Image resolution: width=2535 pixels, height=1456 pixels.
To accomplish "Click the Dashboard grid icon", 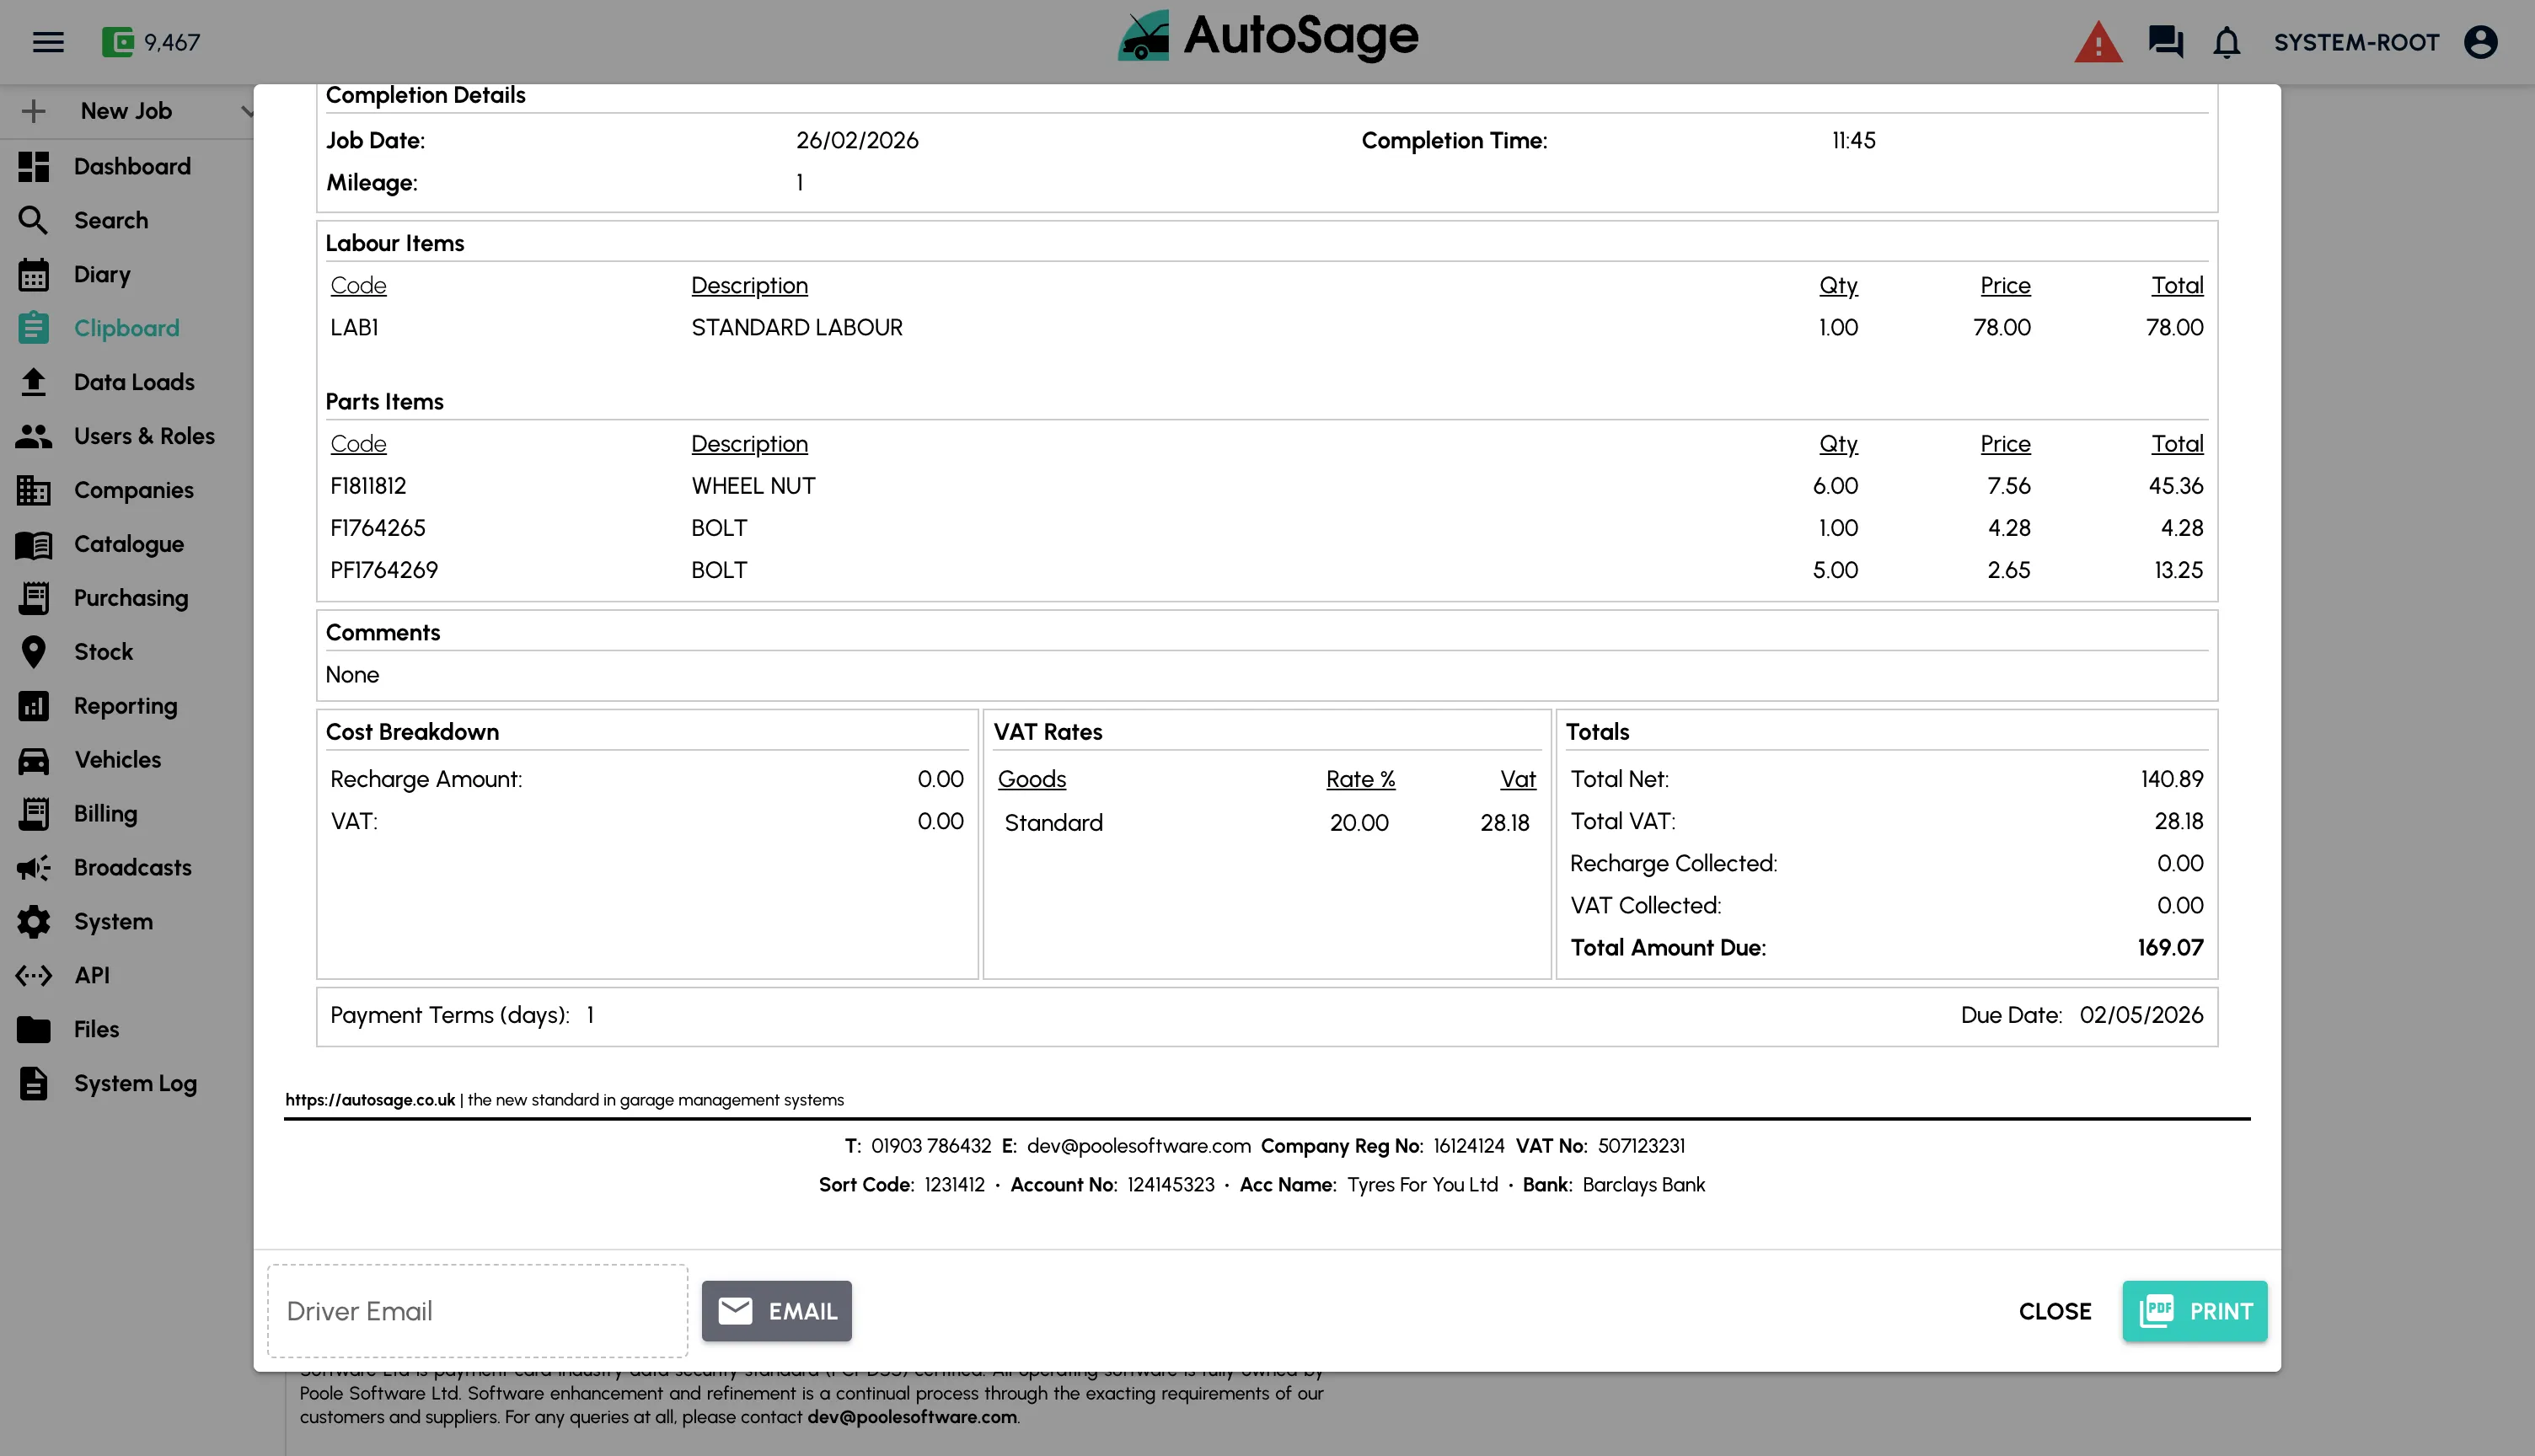I will point(34,166).
